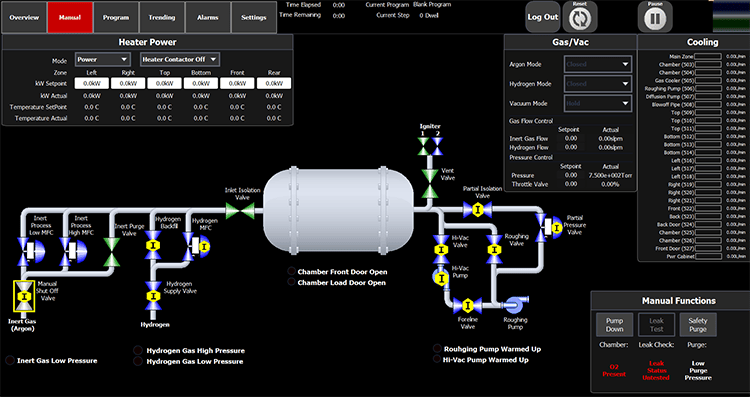Open the Inert Purge Valve
Image resolution: width=750 pixels, height=397 pixels.
point(112,252)
